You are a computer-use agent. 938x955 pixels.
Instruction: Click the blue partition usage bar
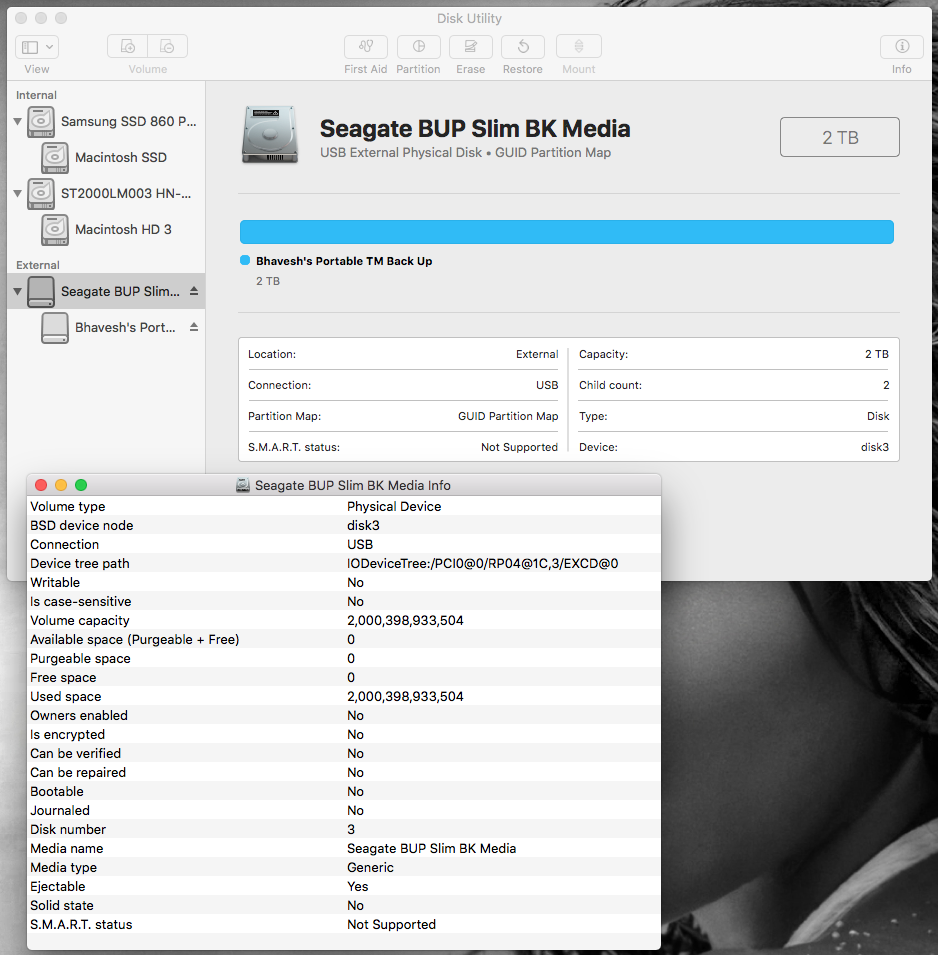pyautogui.click(x=566, y=232)
